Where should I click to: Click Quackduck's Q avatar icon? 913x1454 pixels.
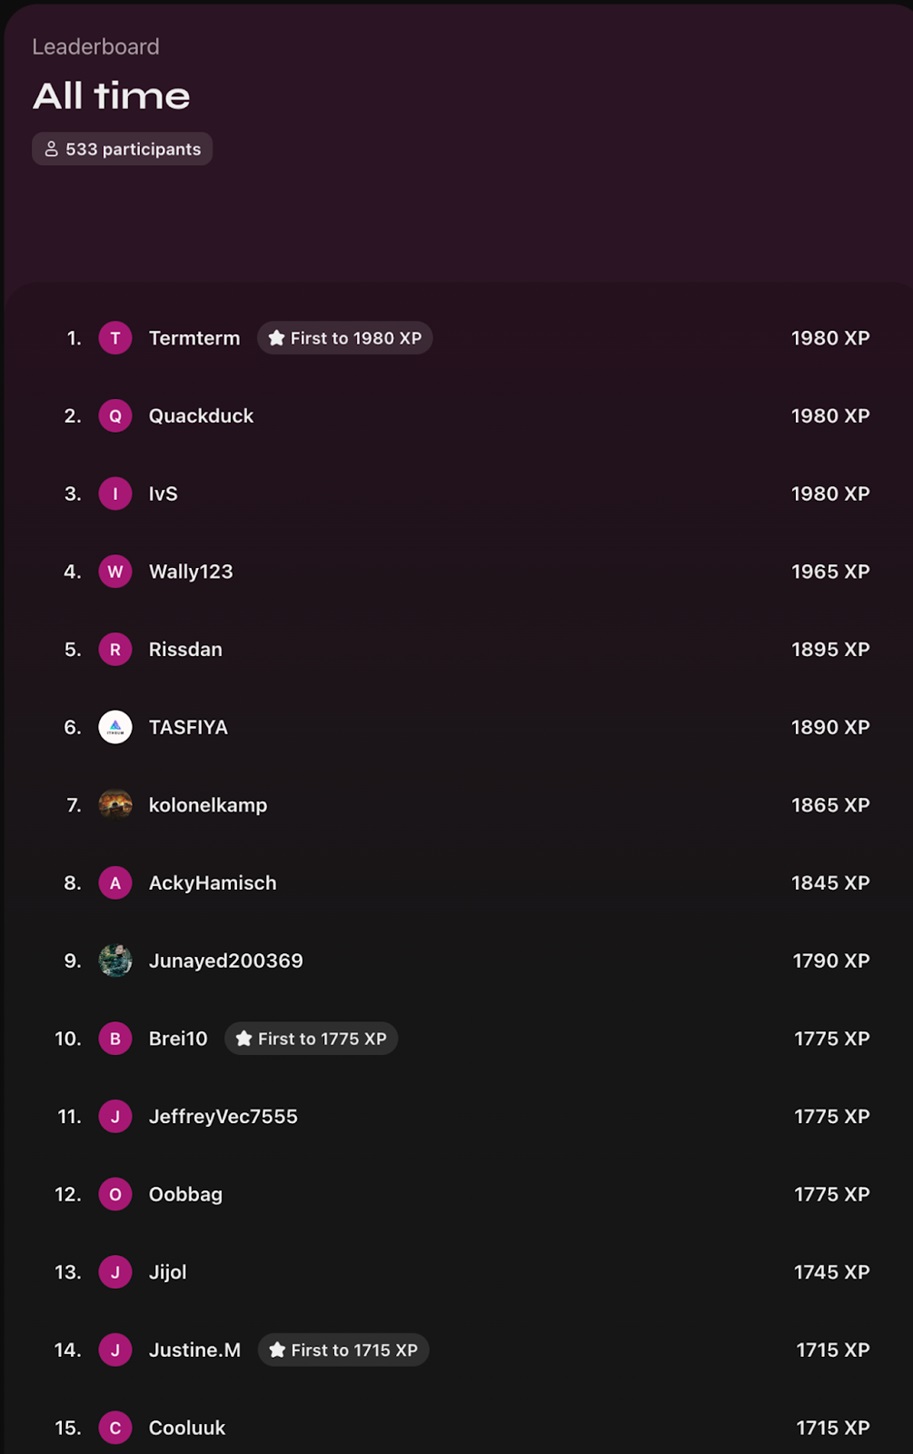point(115,416)
